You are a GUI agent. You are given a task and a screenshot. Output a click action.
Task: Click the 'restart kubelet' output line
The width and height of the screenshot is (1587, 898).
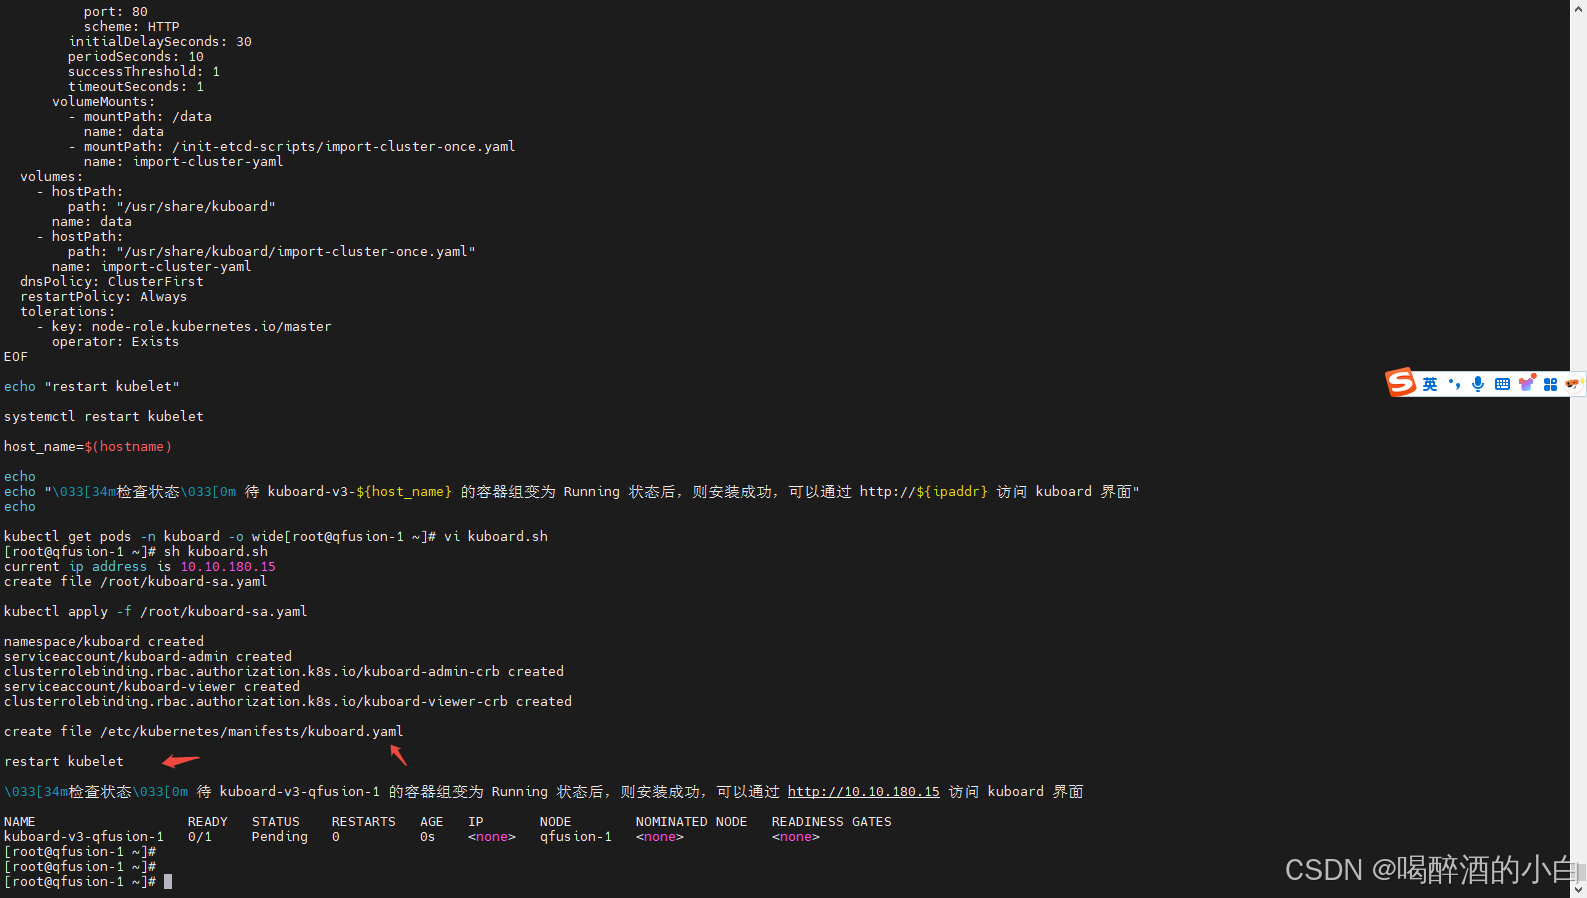tap(64, 762)
